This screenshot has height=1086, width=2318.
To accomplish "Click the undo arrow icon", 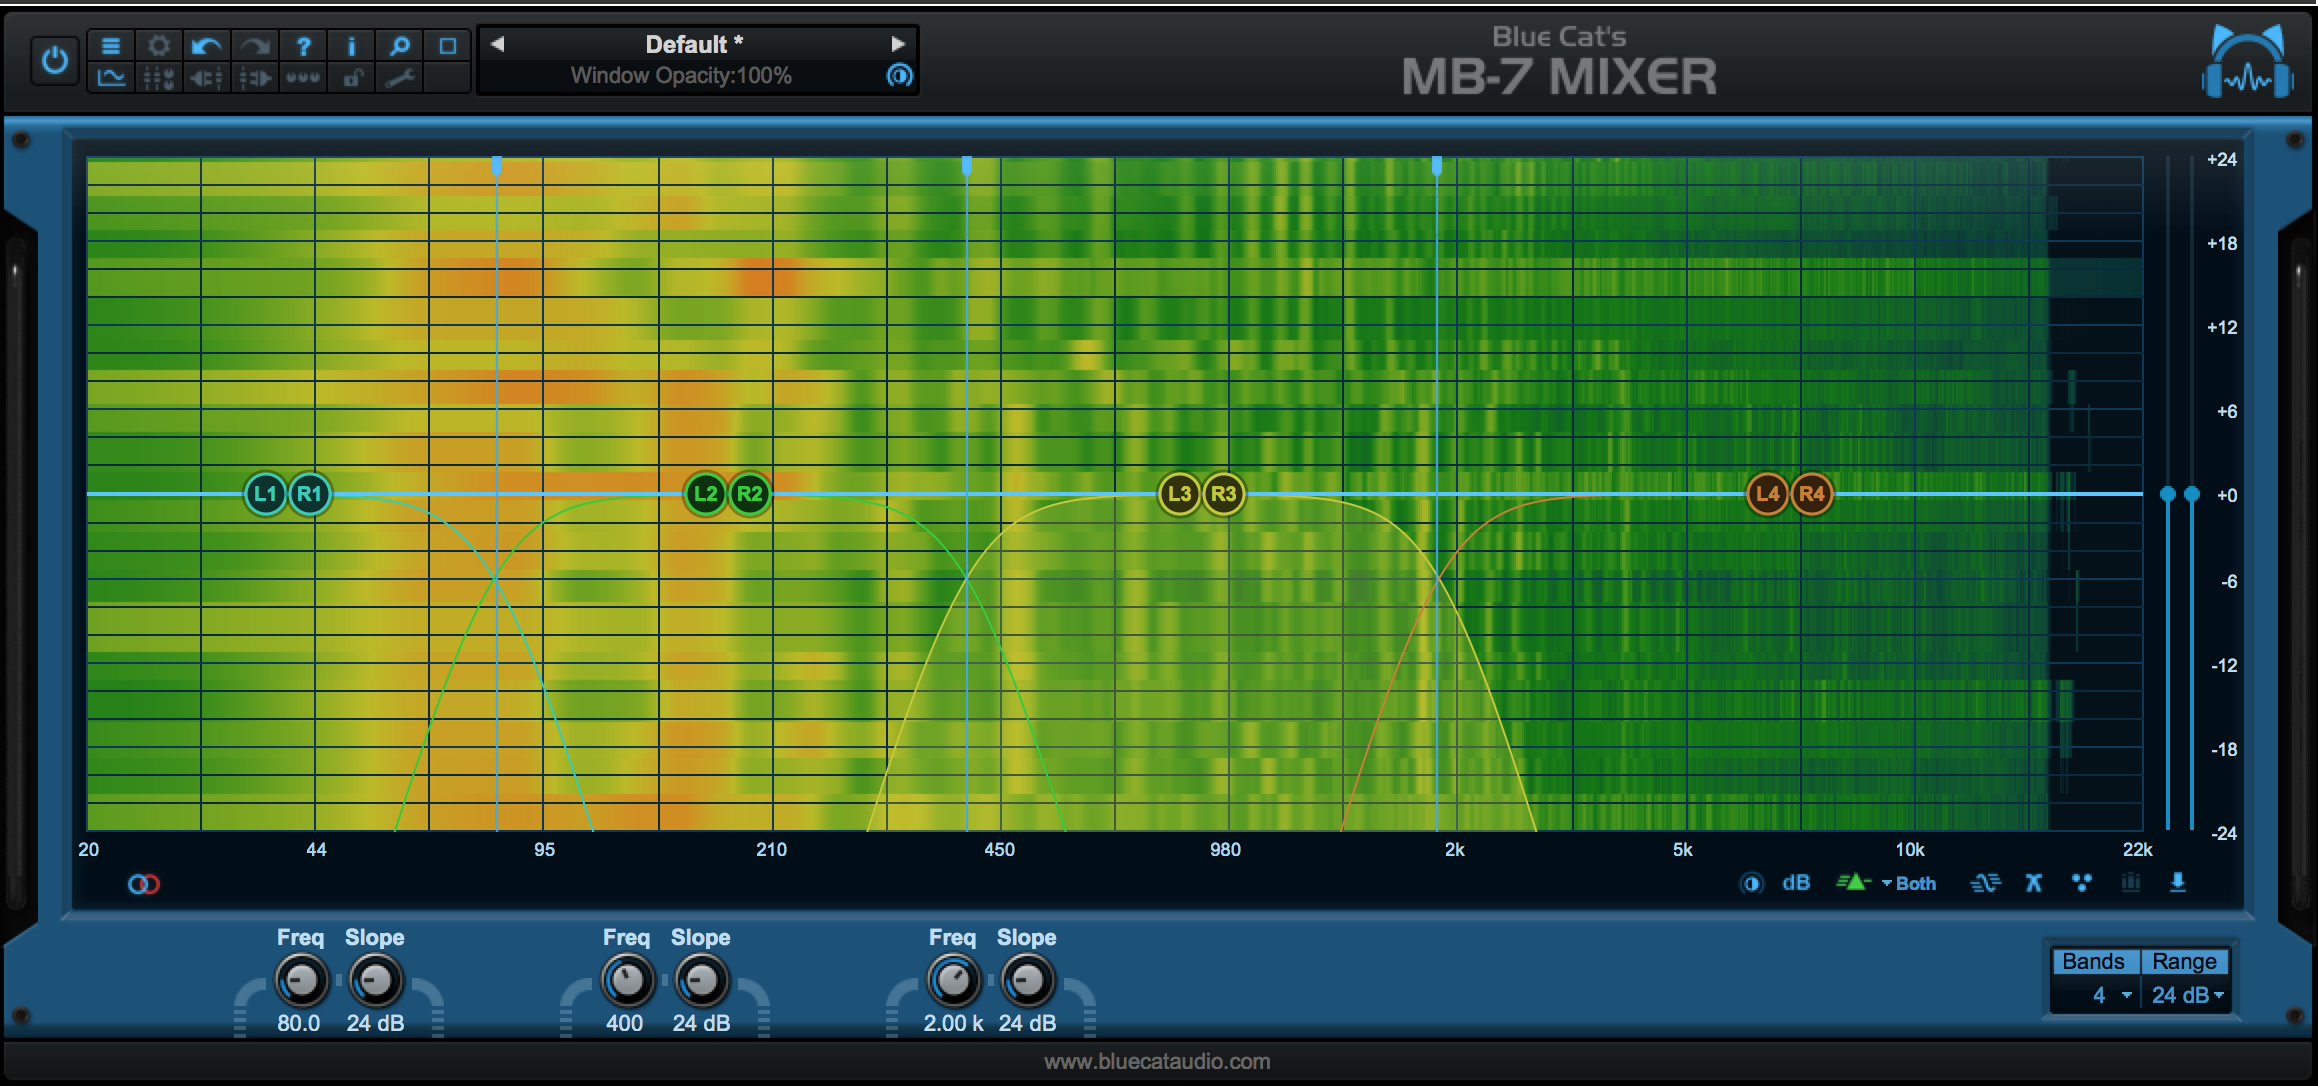I will click(206, 45).
